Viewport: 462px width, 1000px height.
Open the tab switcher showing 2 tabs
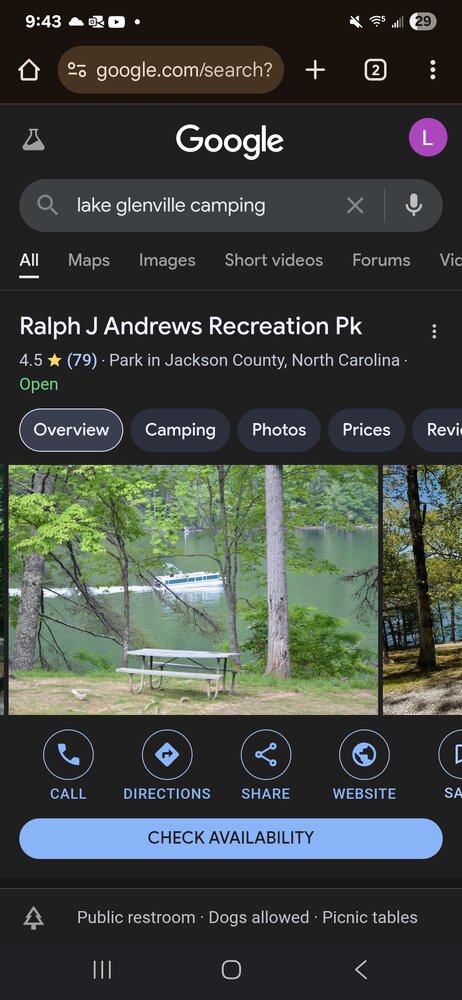click(375, 70)
